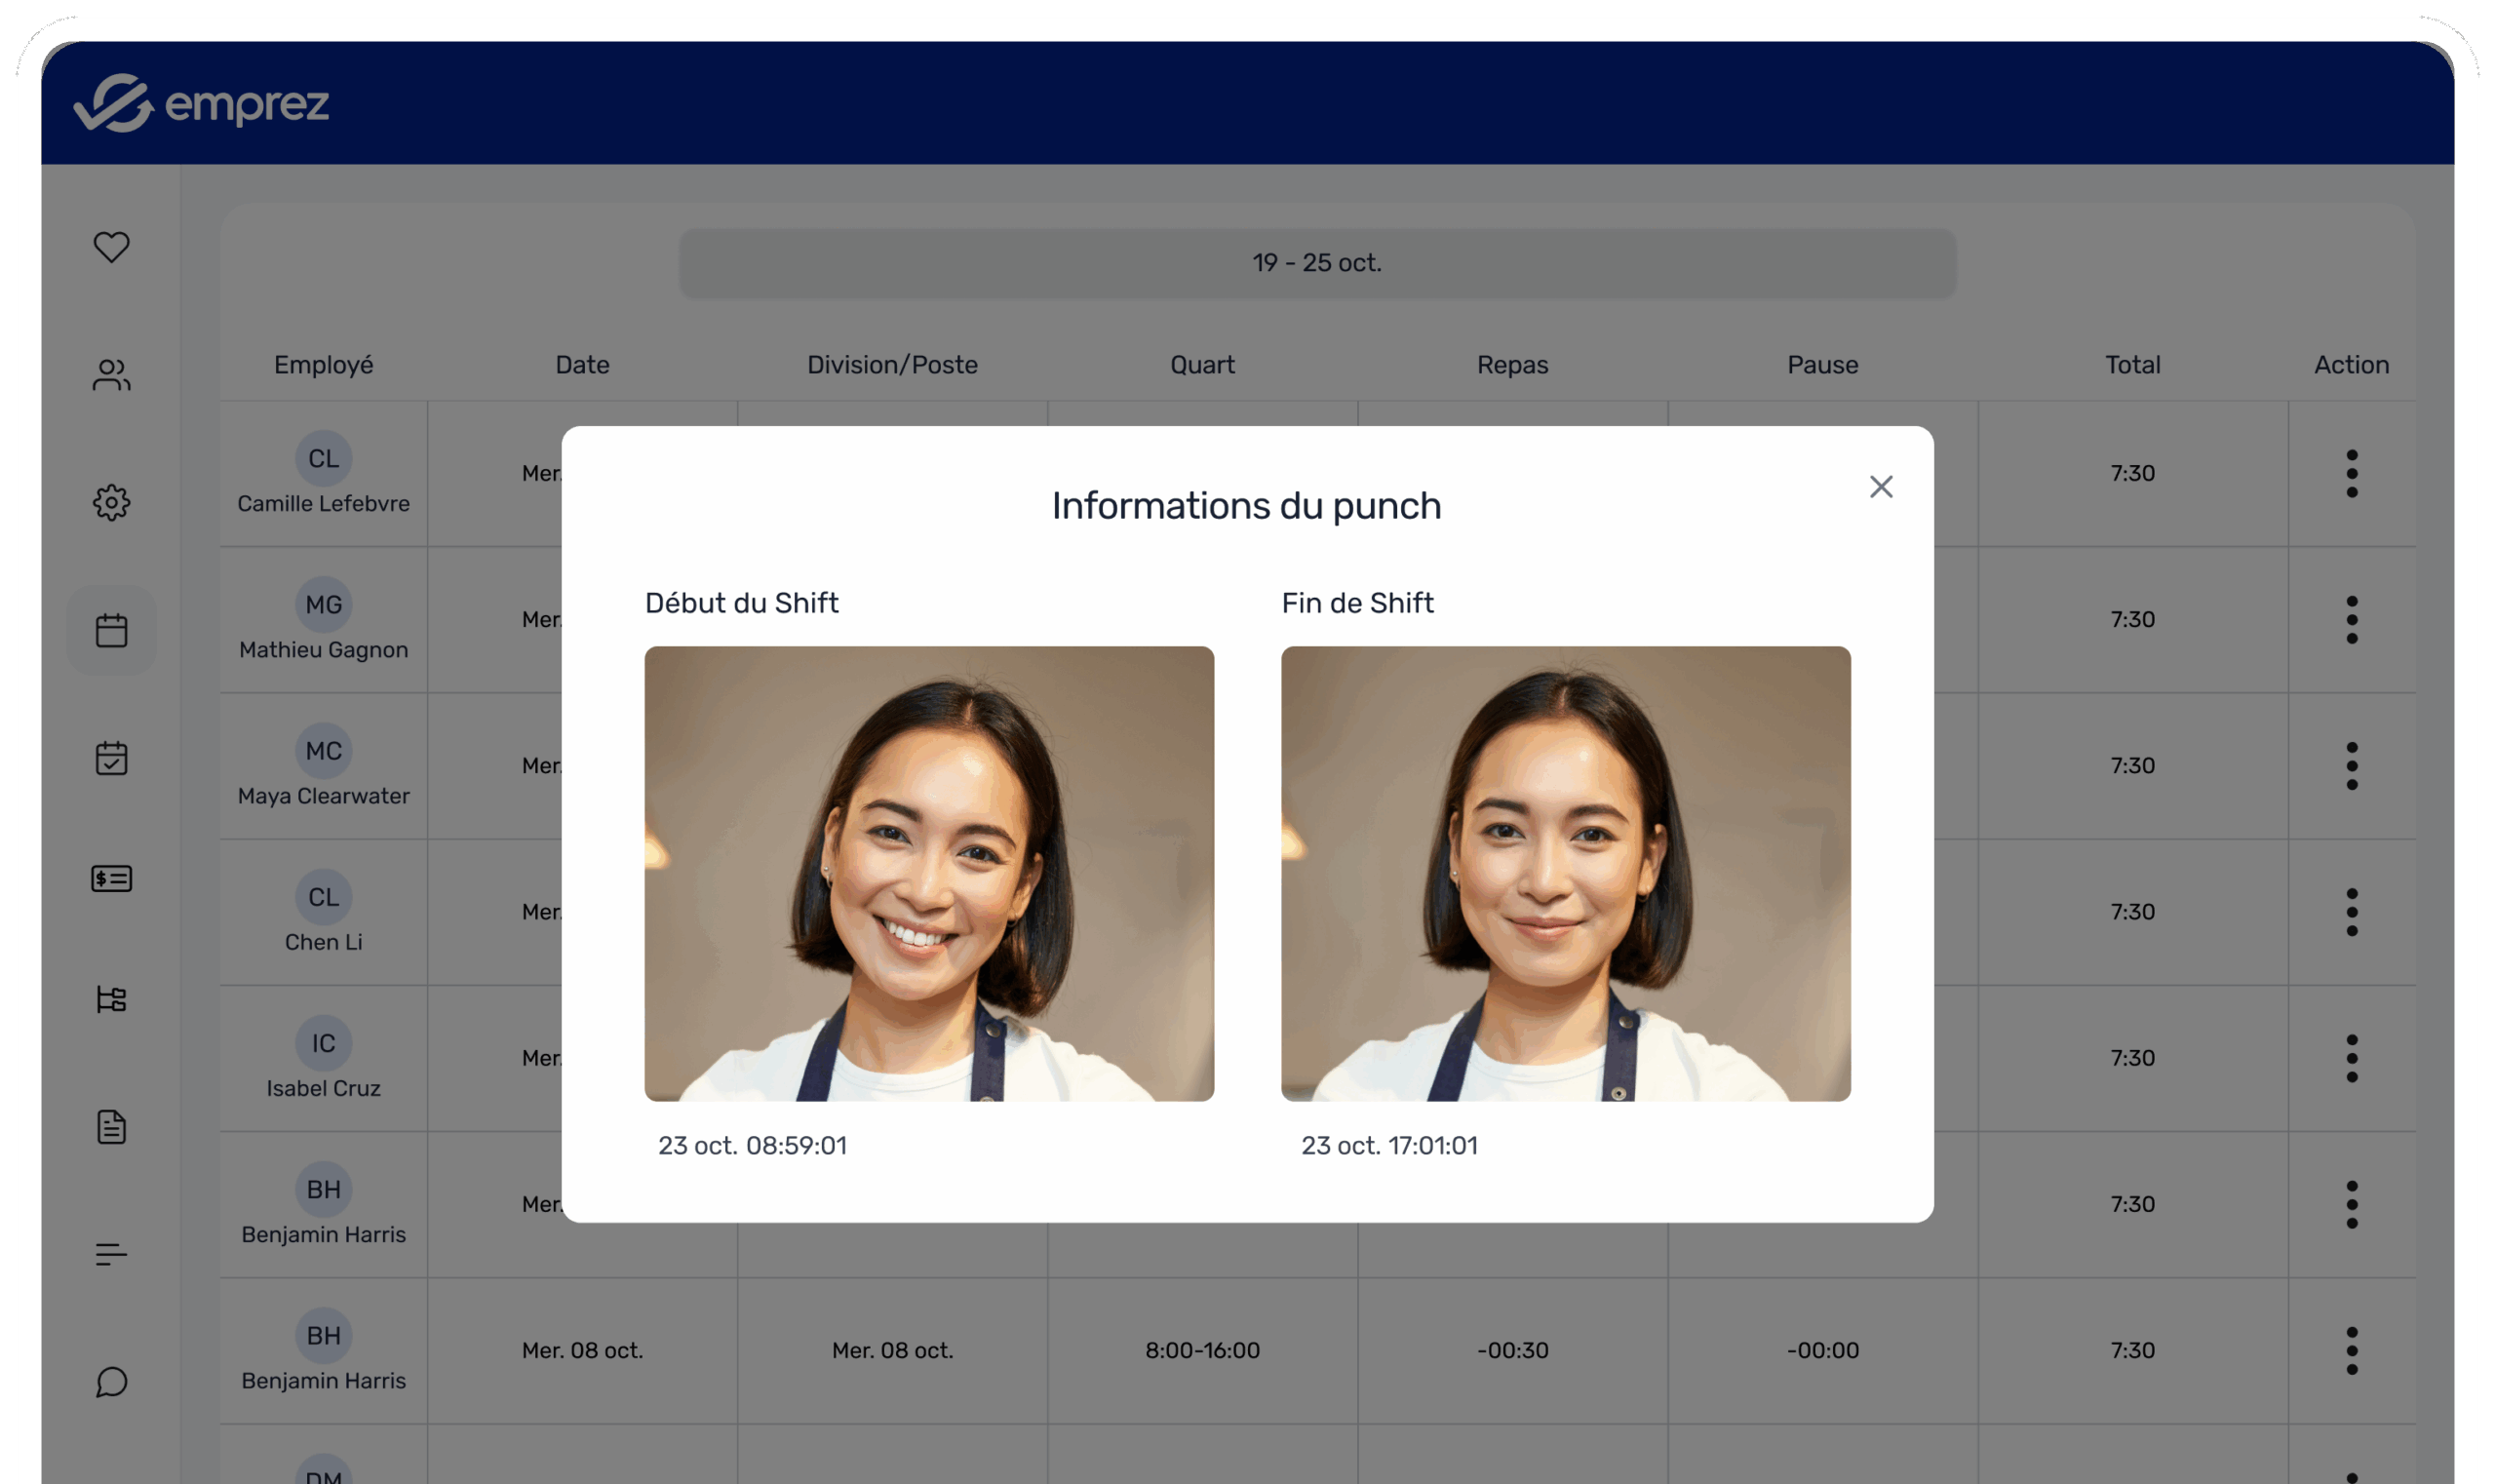The image size is (2496, 1484).
Task: Open the '19 - 25 oct.' week selector
Action: [1317, 263]
